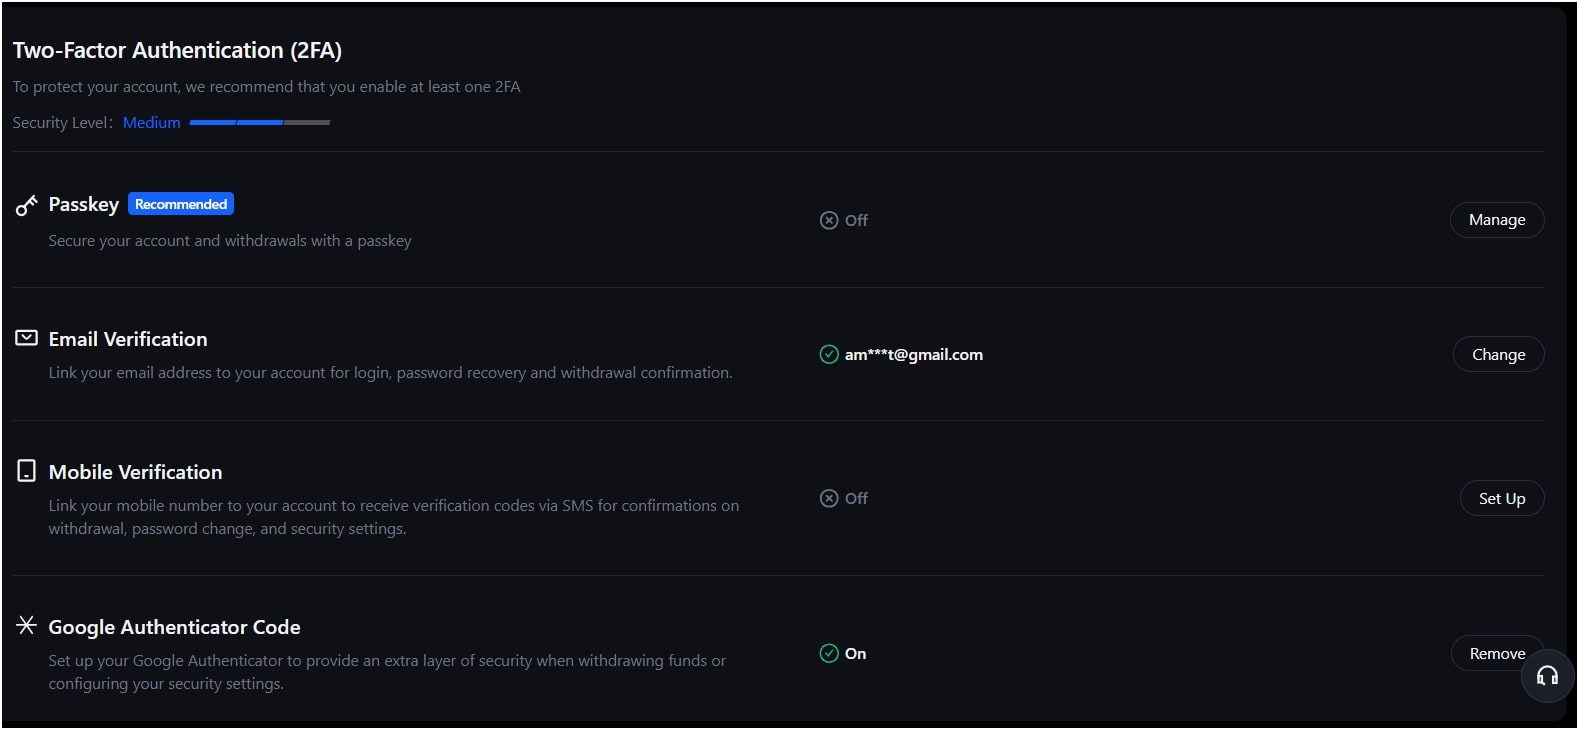The height and width of the screenshot is (730, 1579).
Task: Open the headset support chat icon
Action: tap(1547, 677)
